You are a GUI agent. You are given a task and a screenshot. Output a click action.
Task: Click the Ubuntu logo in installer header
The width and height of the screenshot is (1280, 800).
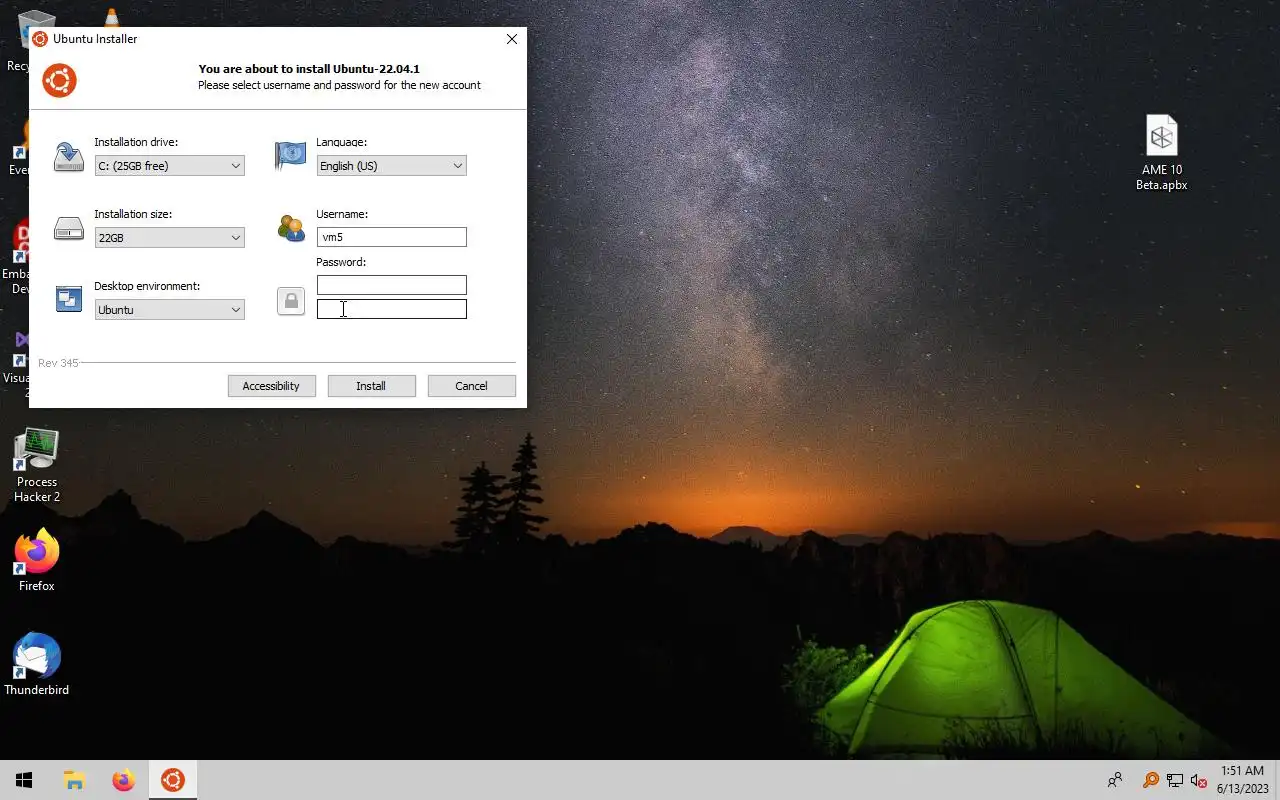pyautogui.click(x=59, y=80)
